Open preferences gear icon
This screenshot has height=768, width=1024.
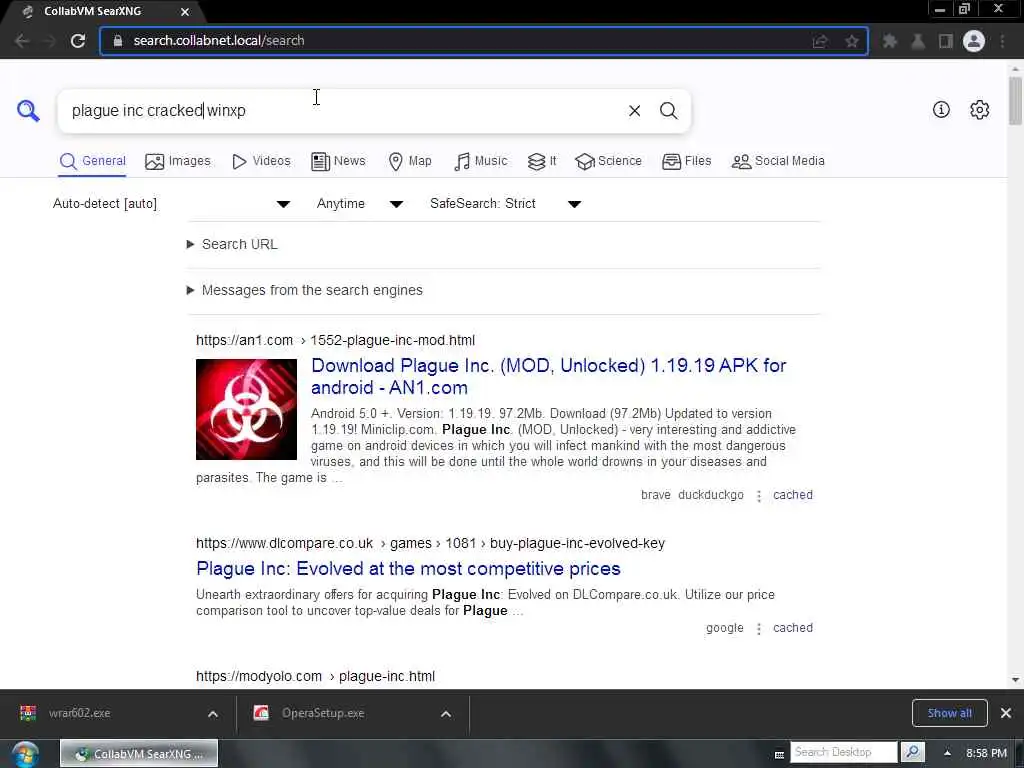(979, 110)
